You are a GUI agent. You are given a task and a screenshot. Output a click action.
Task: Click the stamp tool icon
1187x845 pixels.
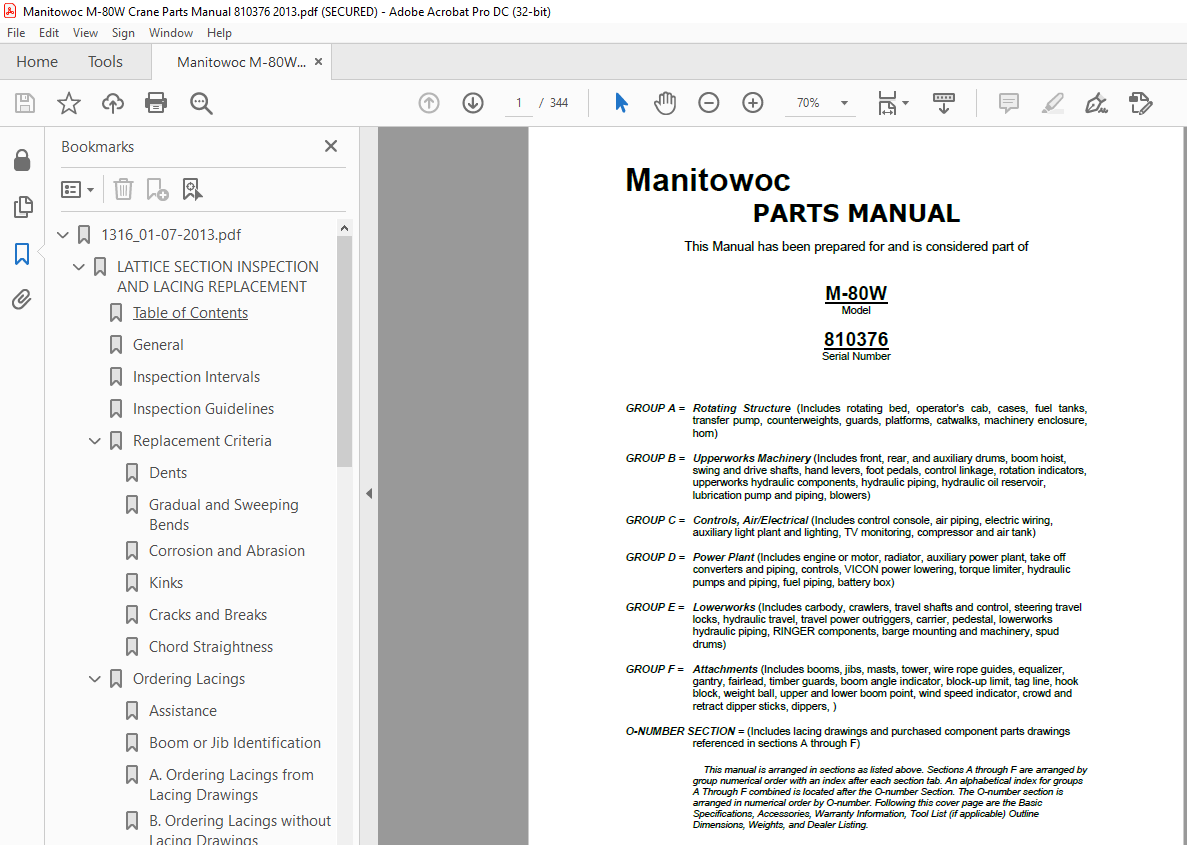click(1140, 103)
